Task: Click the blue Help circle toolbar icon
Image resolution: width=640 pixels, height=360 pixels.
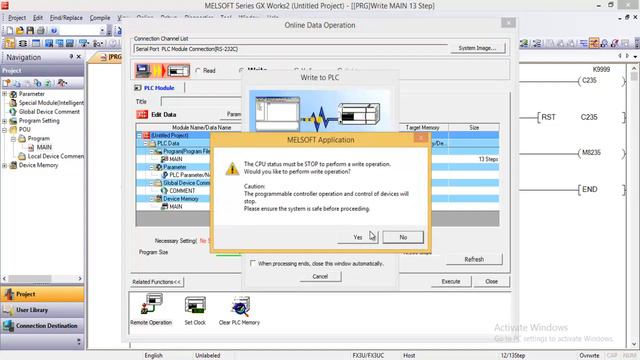Action: pos(53,30)
